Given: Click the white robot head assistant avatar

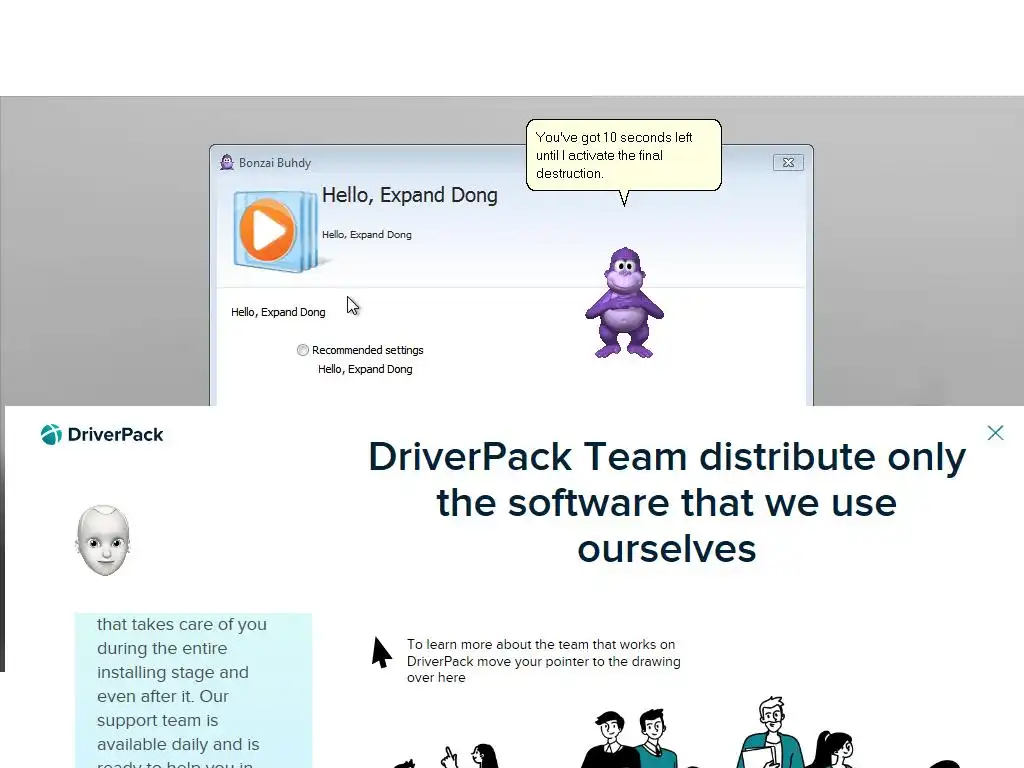Looking at the screenshot, I should click(103, 541).
